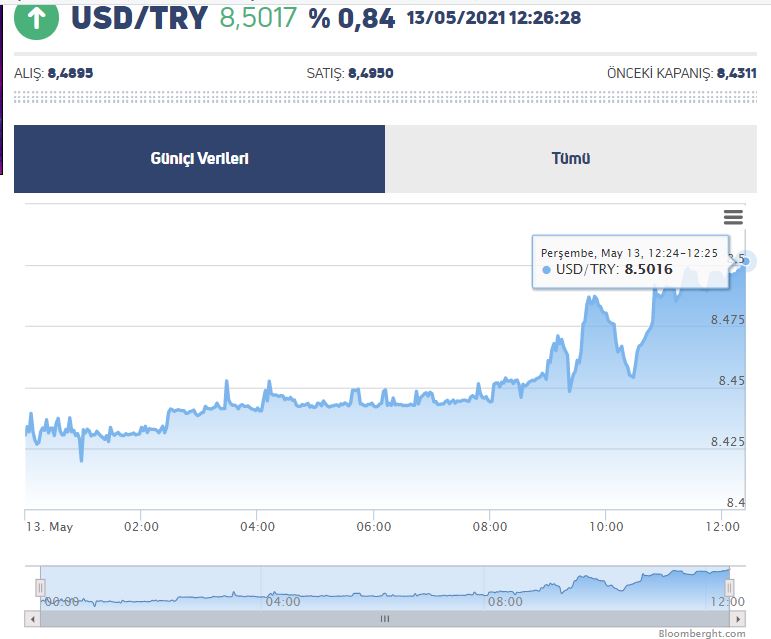Click the left navigator range handle
Image resolution: width=771 pixels, height=639 pixels.
40,587
